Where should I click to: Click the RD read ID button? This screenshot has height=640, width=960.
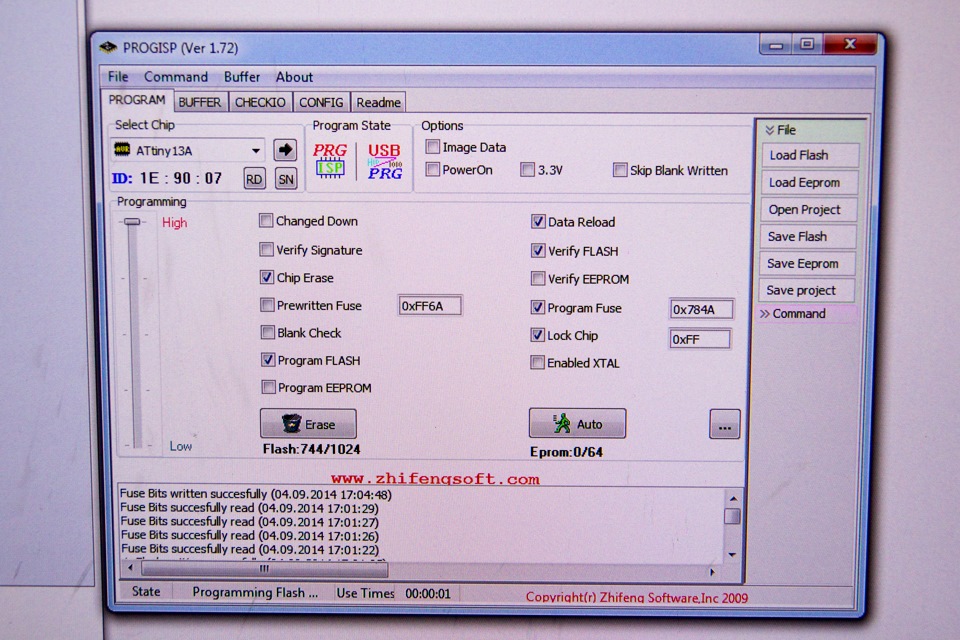click(254, 179)
